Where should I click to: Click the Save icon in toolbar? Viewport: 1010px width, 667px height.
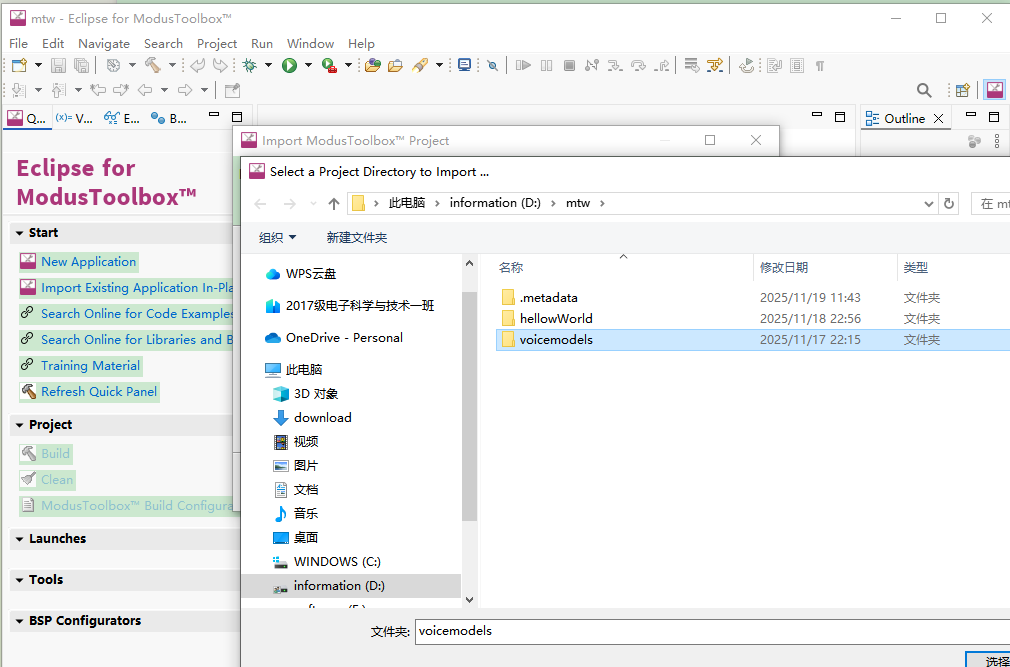click(x=59, y=65)
